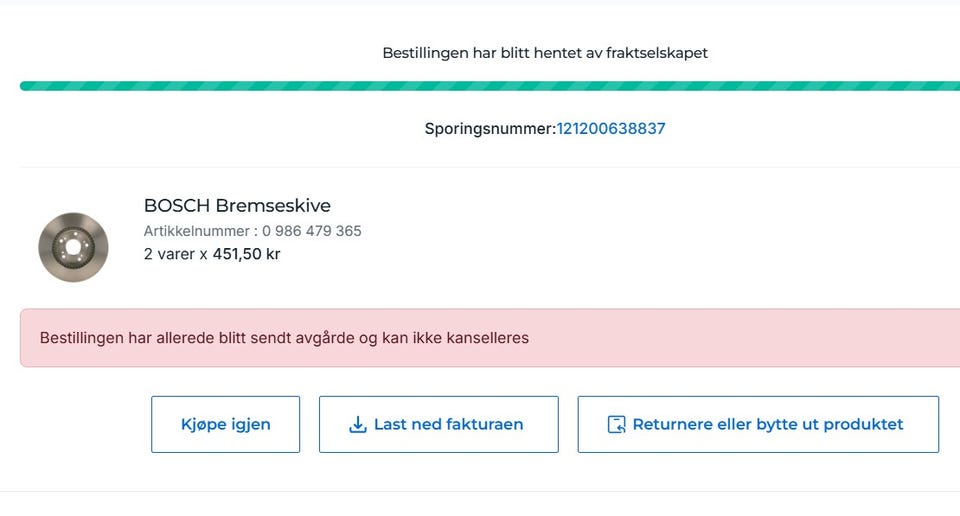The image size is (960, 516).
Task: Click the article number 0 986 479 365
Action: 312,231
